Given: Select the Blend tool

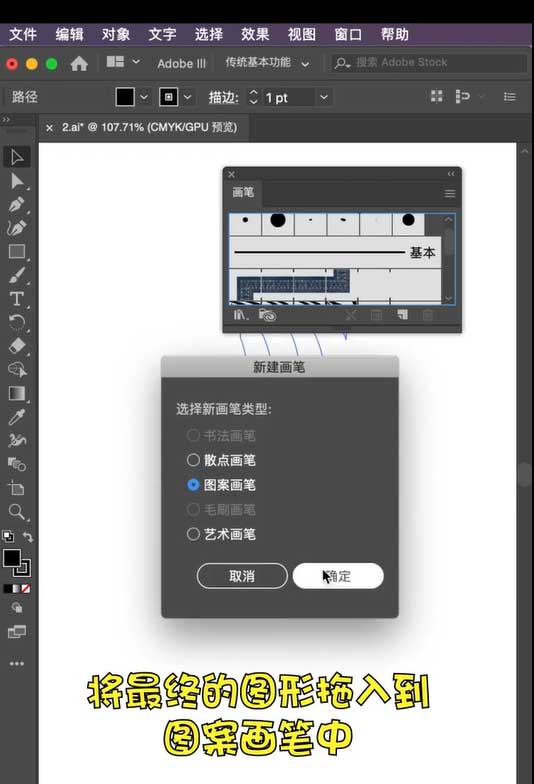Looking at the screenshot, I should 17,464.
